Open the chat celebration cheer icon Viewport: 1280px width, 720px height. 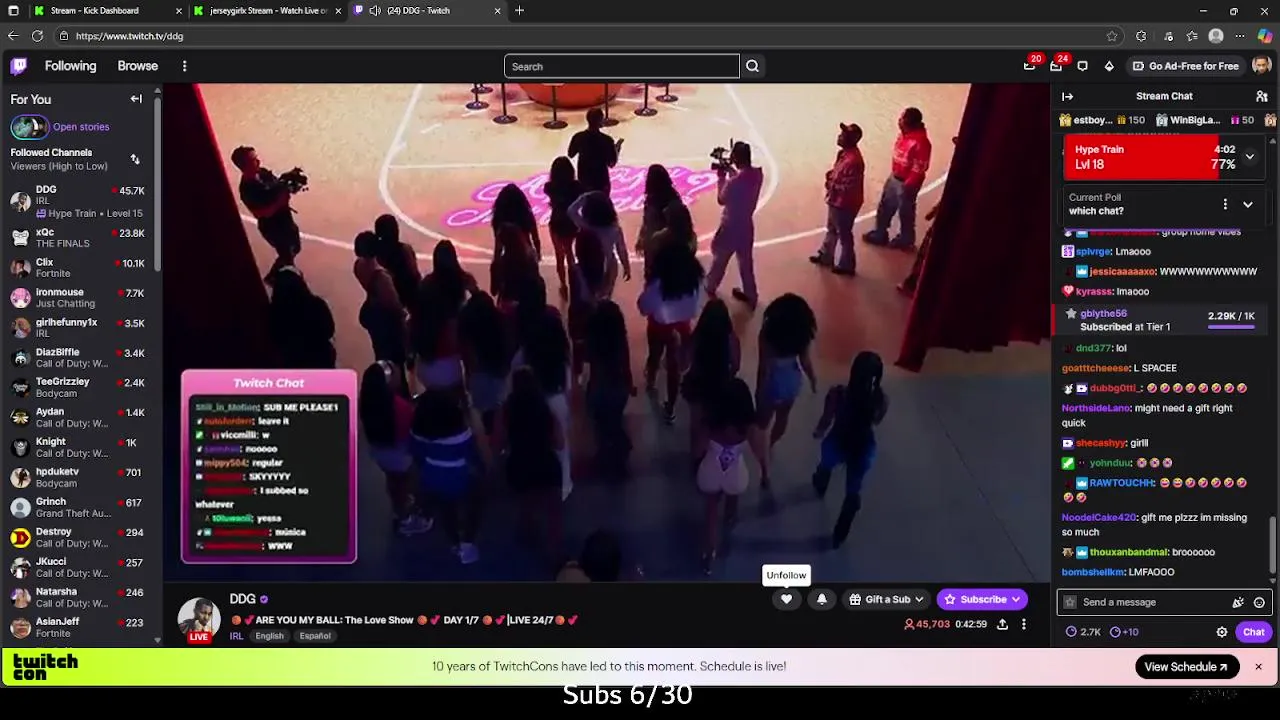[x=1238, y=602]
